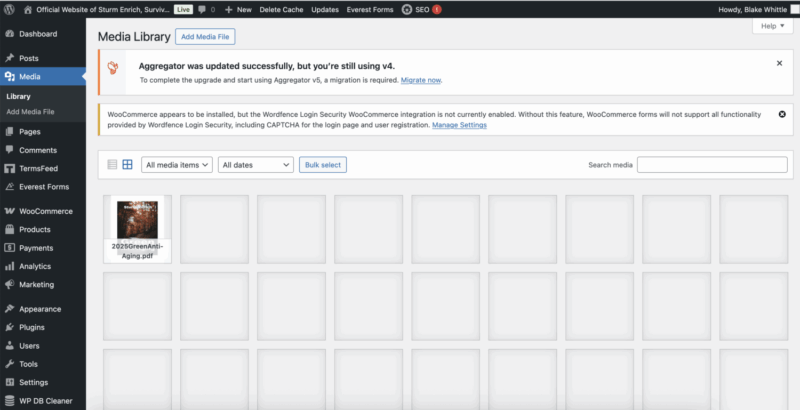Screen dimensions: 800x410
Task: Click the Add Media File button
Action: 204,36
